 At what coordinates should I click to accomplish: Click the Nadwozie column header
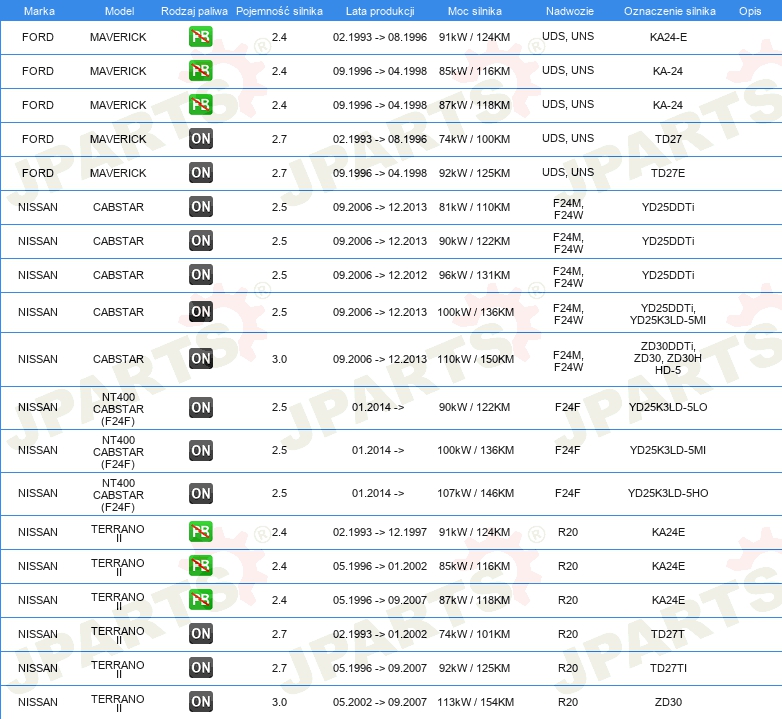point(570,11)
